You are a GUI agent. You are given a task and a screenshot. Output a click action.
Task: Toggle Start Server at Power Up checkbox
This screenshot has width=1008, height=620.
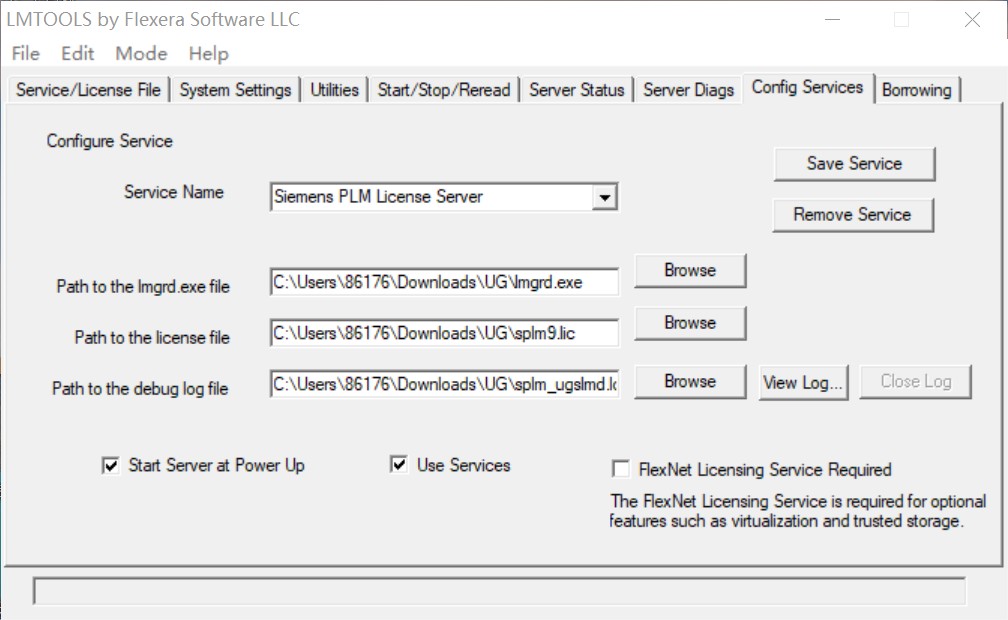point(111,465)
